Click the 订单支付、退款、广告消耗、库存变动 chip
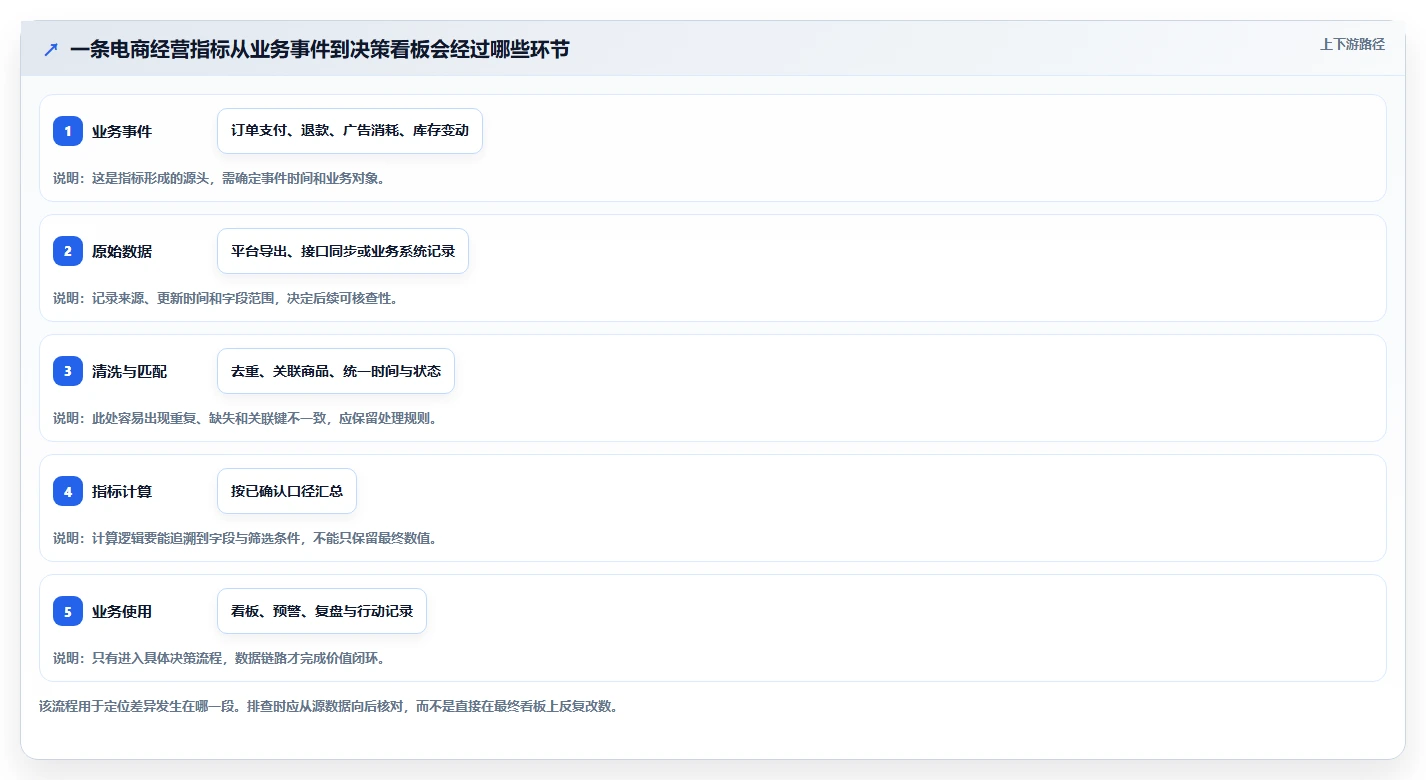1426x780 pixels. [x=350, y=131]
